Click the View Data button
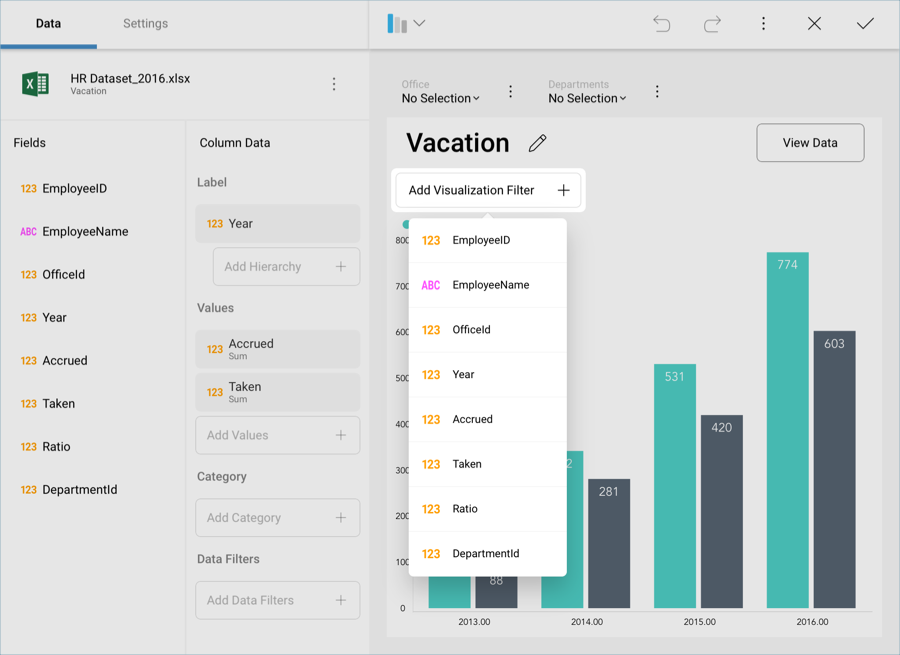 pyautogui.click(x=810, y=143)
